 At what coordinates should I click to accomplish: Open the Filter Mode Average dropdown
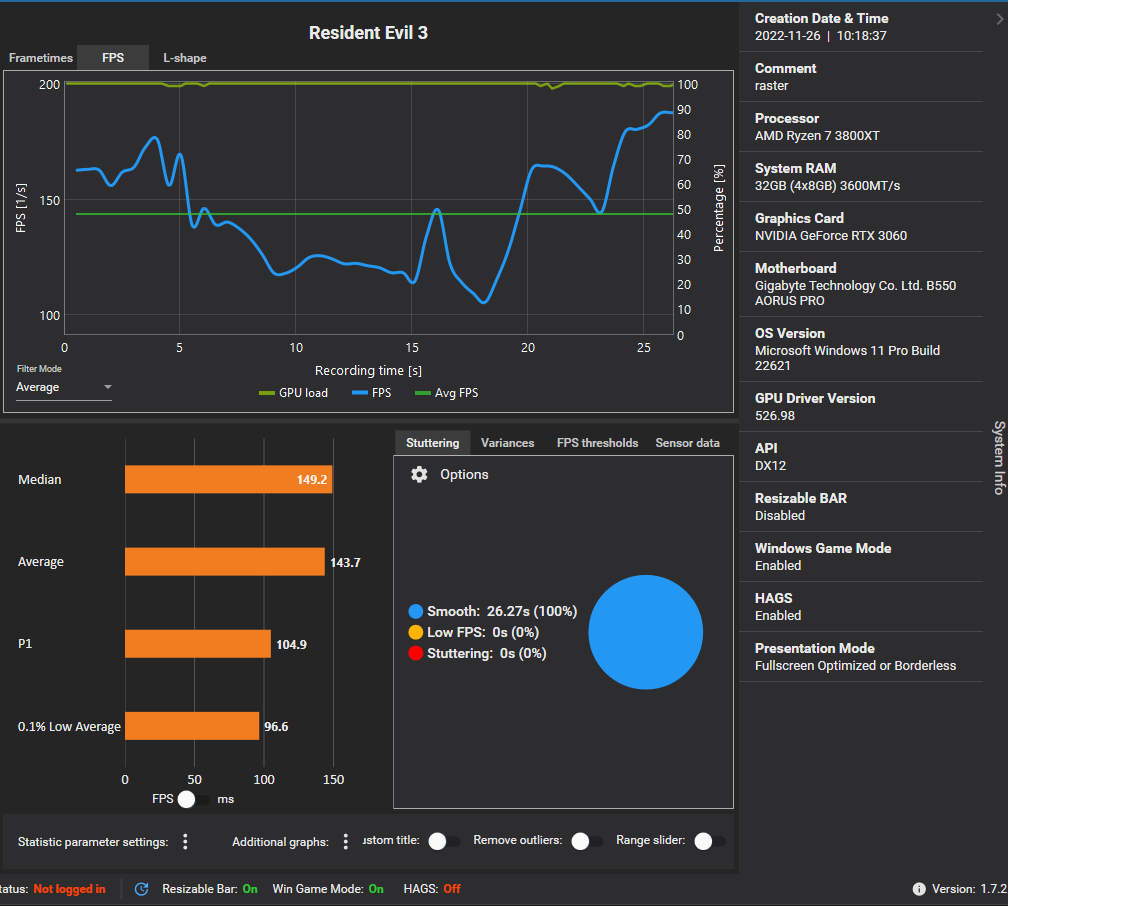[x=64, y=388]
